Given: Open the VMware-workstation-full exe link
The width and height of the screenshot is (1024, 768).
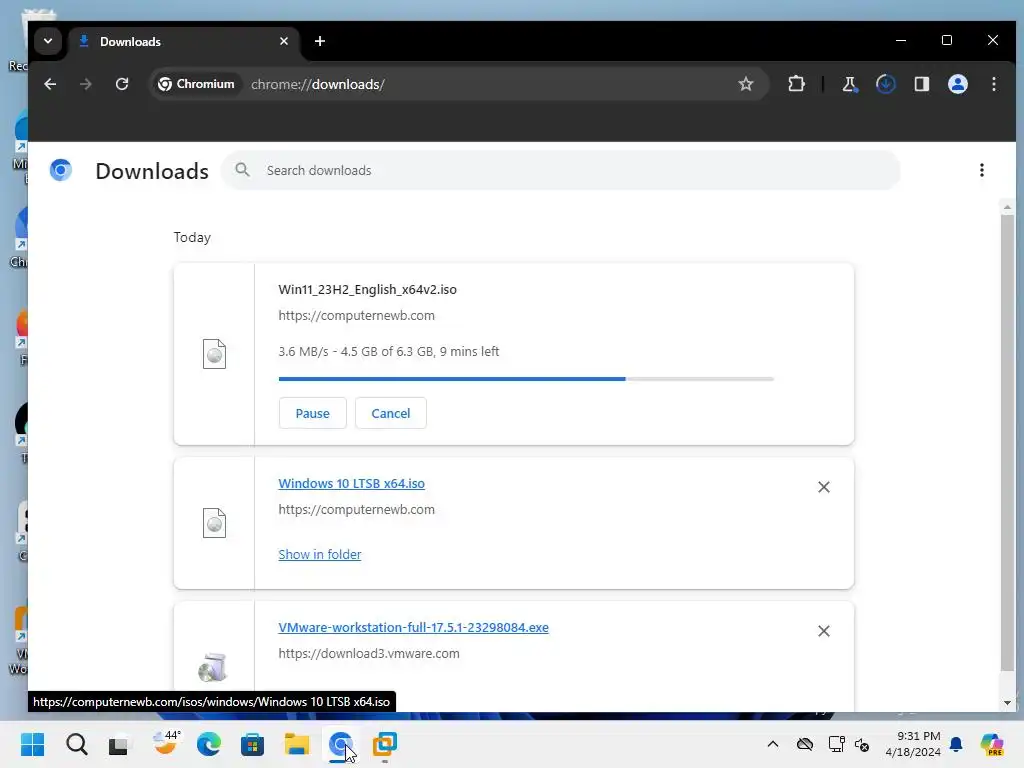Looking at the screenshot, I should point(413,628).
